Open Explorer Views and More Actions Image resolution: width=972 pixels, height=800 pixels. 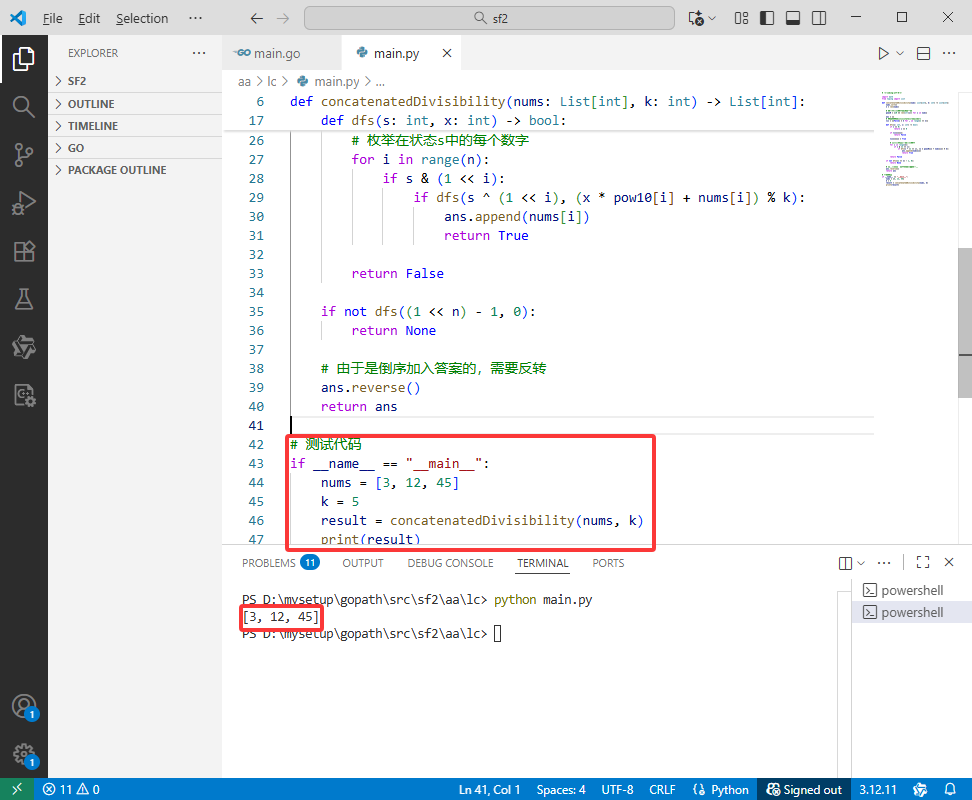click(199, 53)
